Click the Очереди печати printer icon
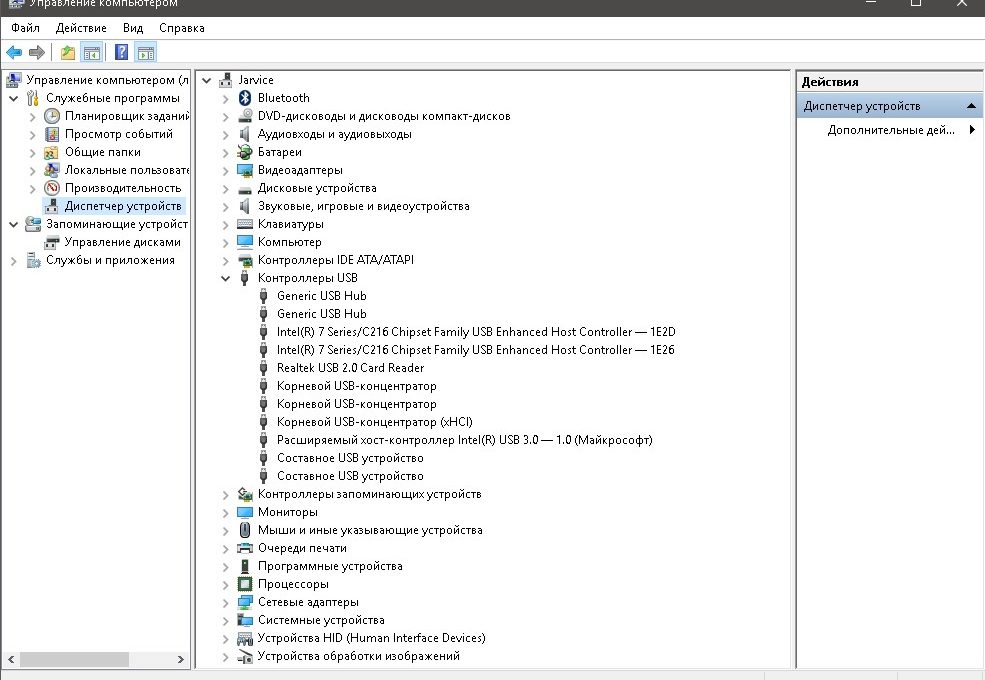Image resolution: width=985 pixels, height=680 pixels. (x=245, y=549)
